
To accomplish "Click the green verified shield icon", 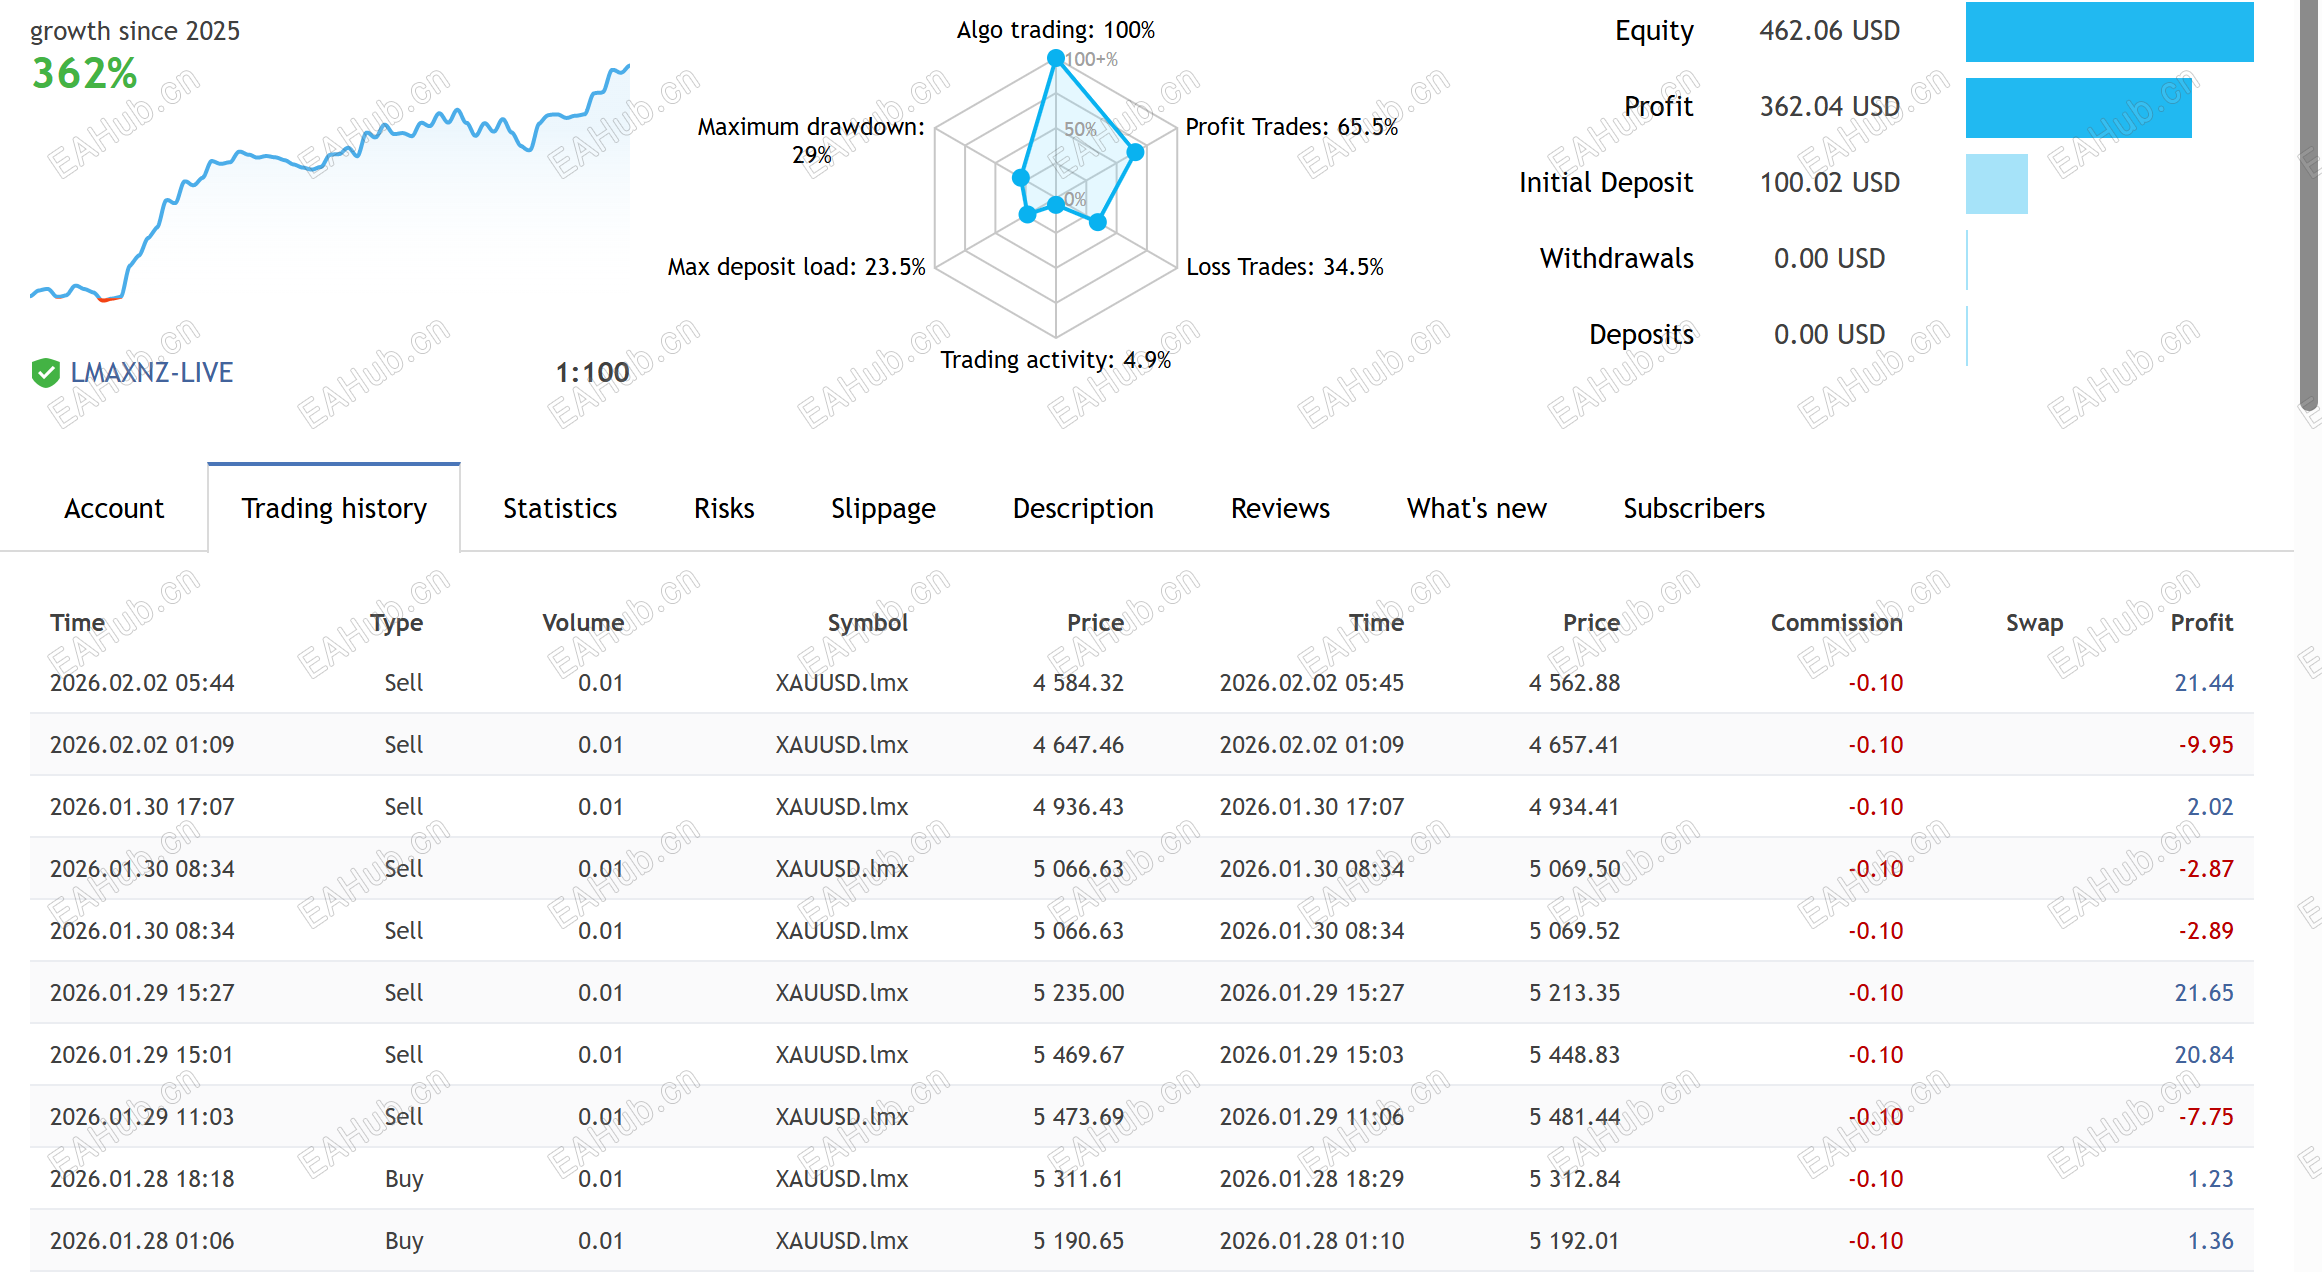I will (x=45, y=373).
